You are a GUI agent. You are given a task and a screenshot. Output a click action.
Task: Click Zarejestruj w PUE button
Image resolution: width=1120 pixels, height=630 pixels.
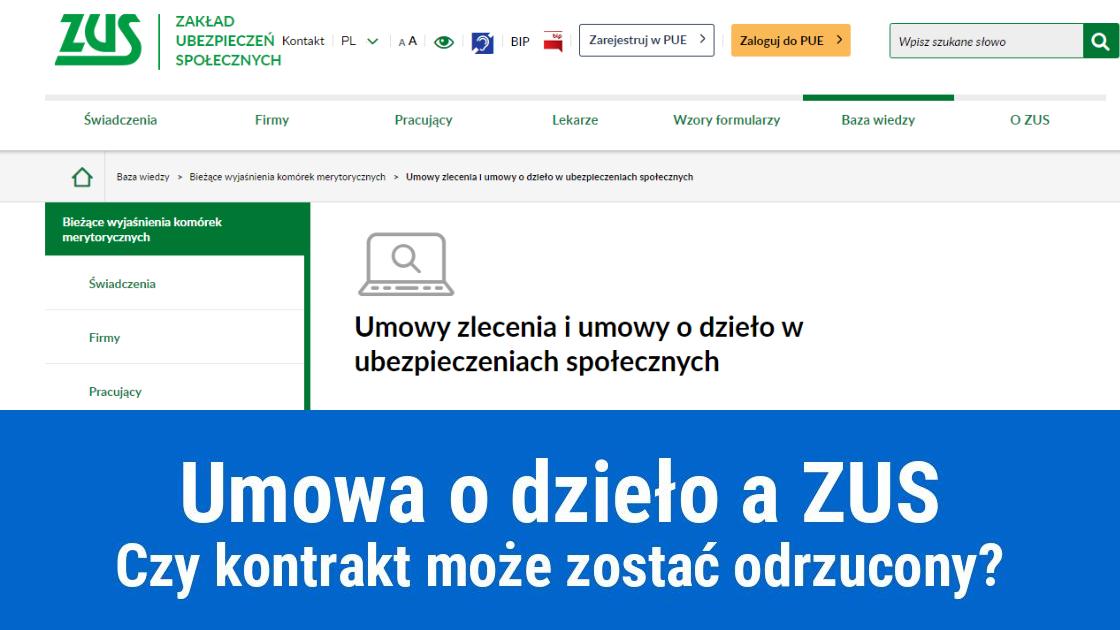point(646,40)
